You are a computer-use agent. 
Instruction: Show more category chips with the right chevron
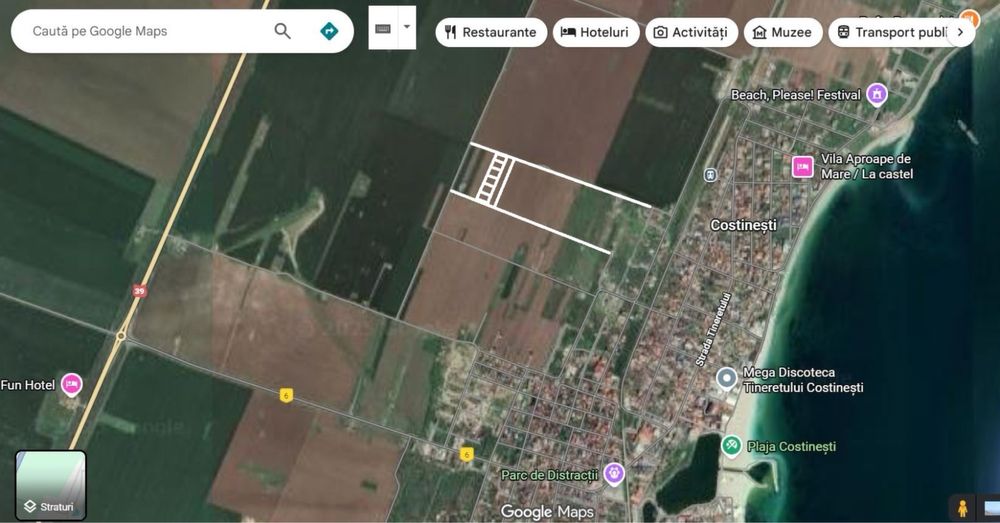(960, 32)
